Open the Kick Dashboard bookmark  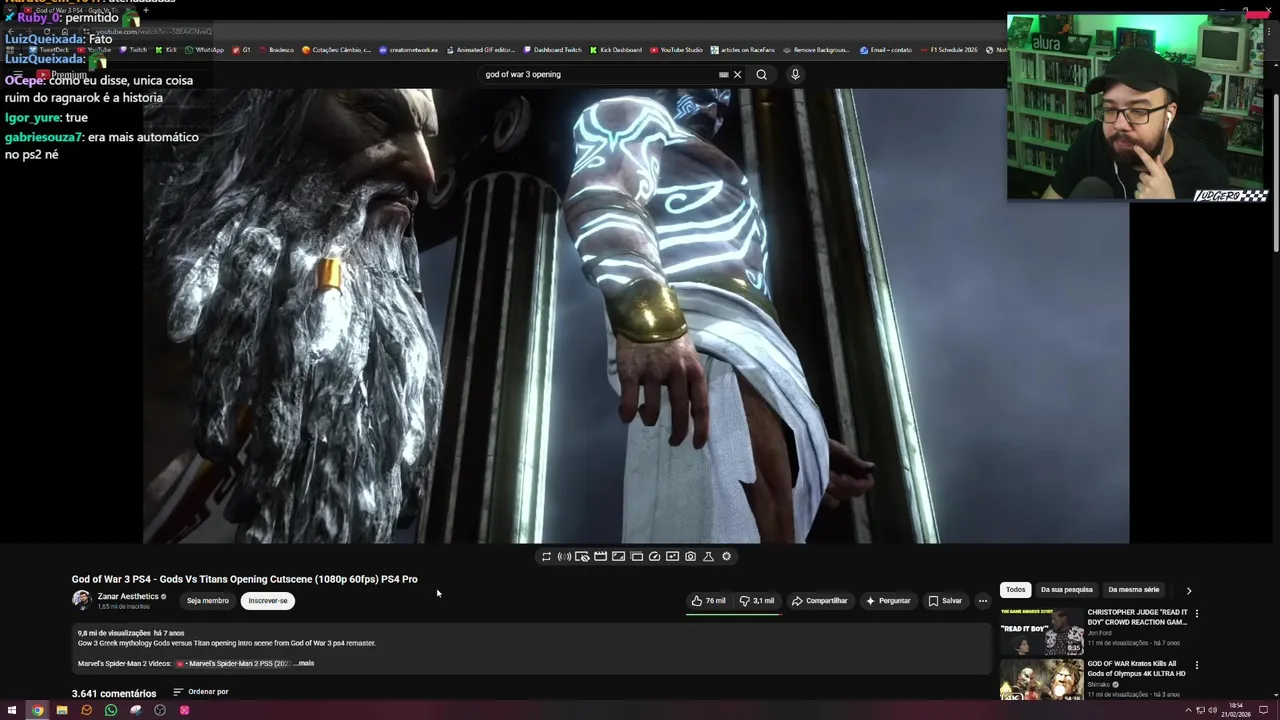click(616, 50)
